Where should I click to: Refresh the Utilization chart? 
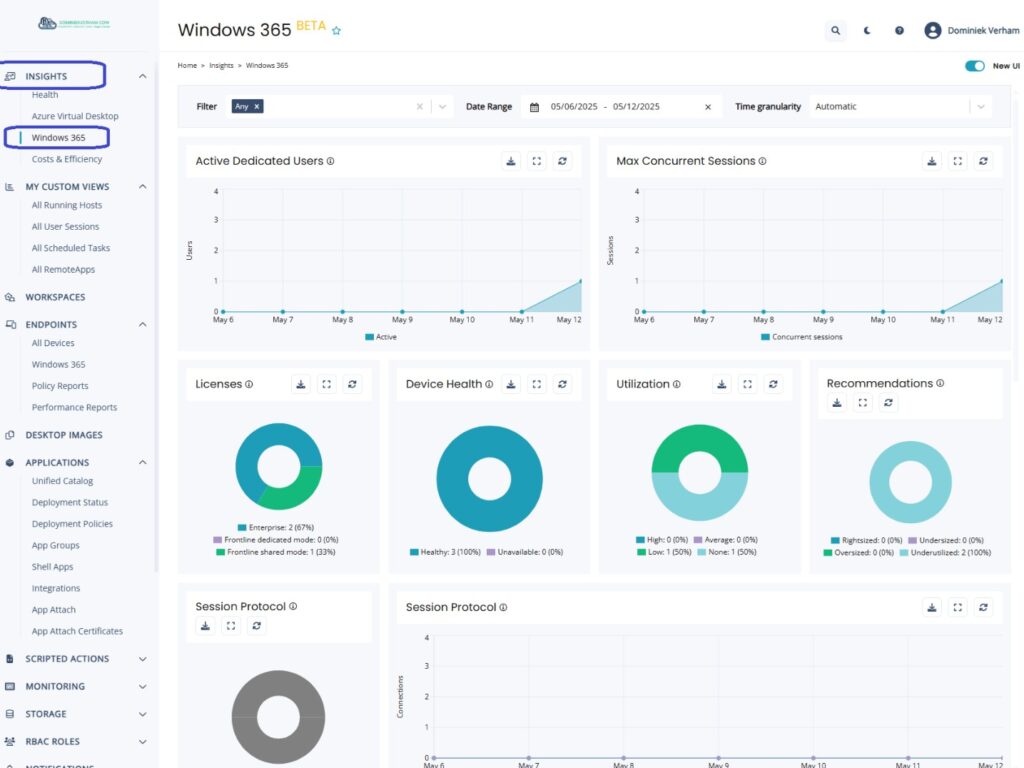[x=773, y=384]
